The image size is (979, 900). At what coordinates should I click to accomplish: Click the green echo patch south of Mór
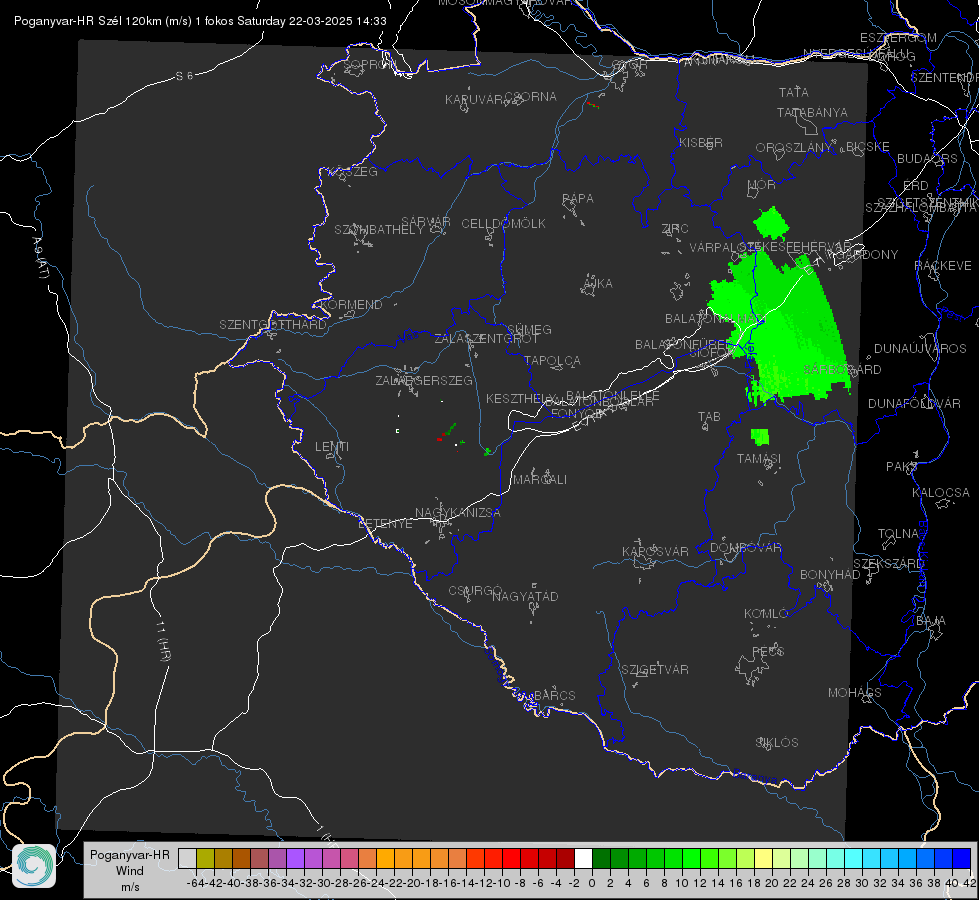pyautogui.click(x=770, y=223)
